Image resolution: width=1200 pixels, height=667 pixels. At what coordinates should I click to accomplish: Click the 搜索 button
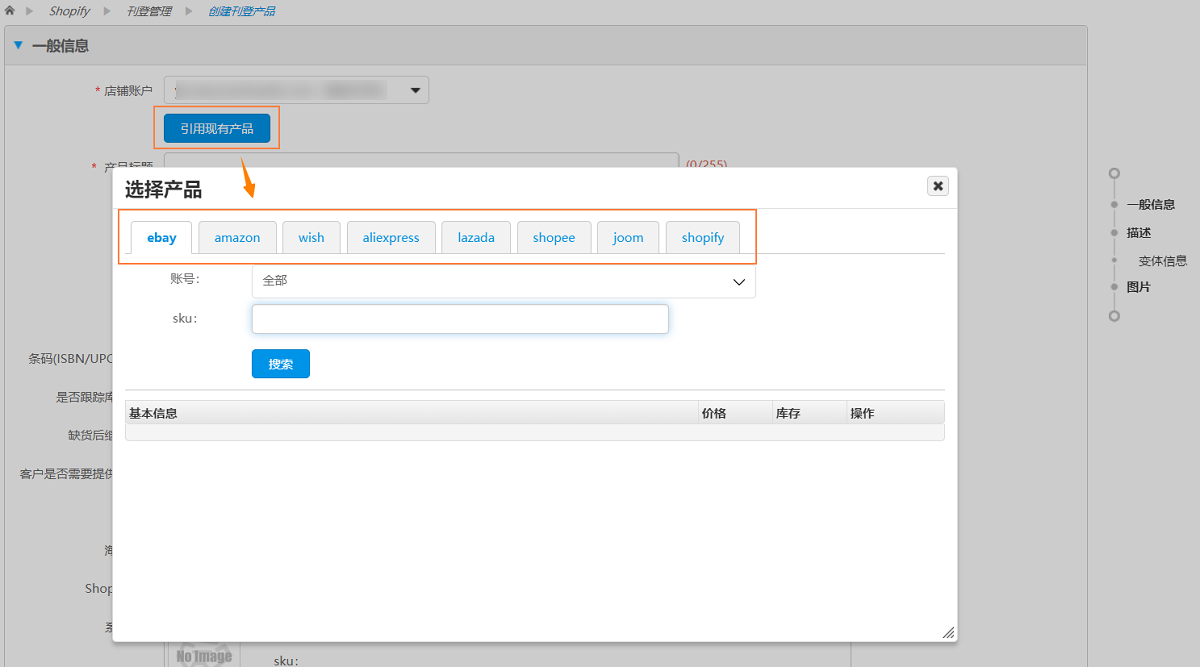281,364
